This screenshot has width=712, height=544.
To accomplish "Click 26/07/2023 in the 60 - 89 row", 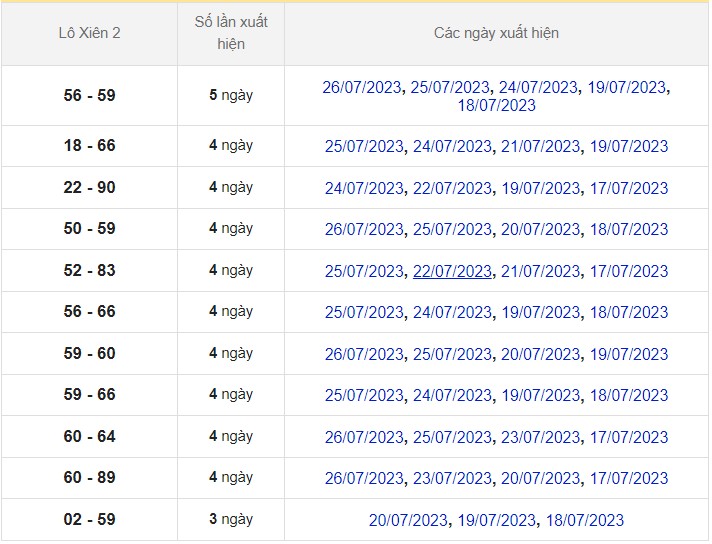I will [x=365, y=478].
